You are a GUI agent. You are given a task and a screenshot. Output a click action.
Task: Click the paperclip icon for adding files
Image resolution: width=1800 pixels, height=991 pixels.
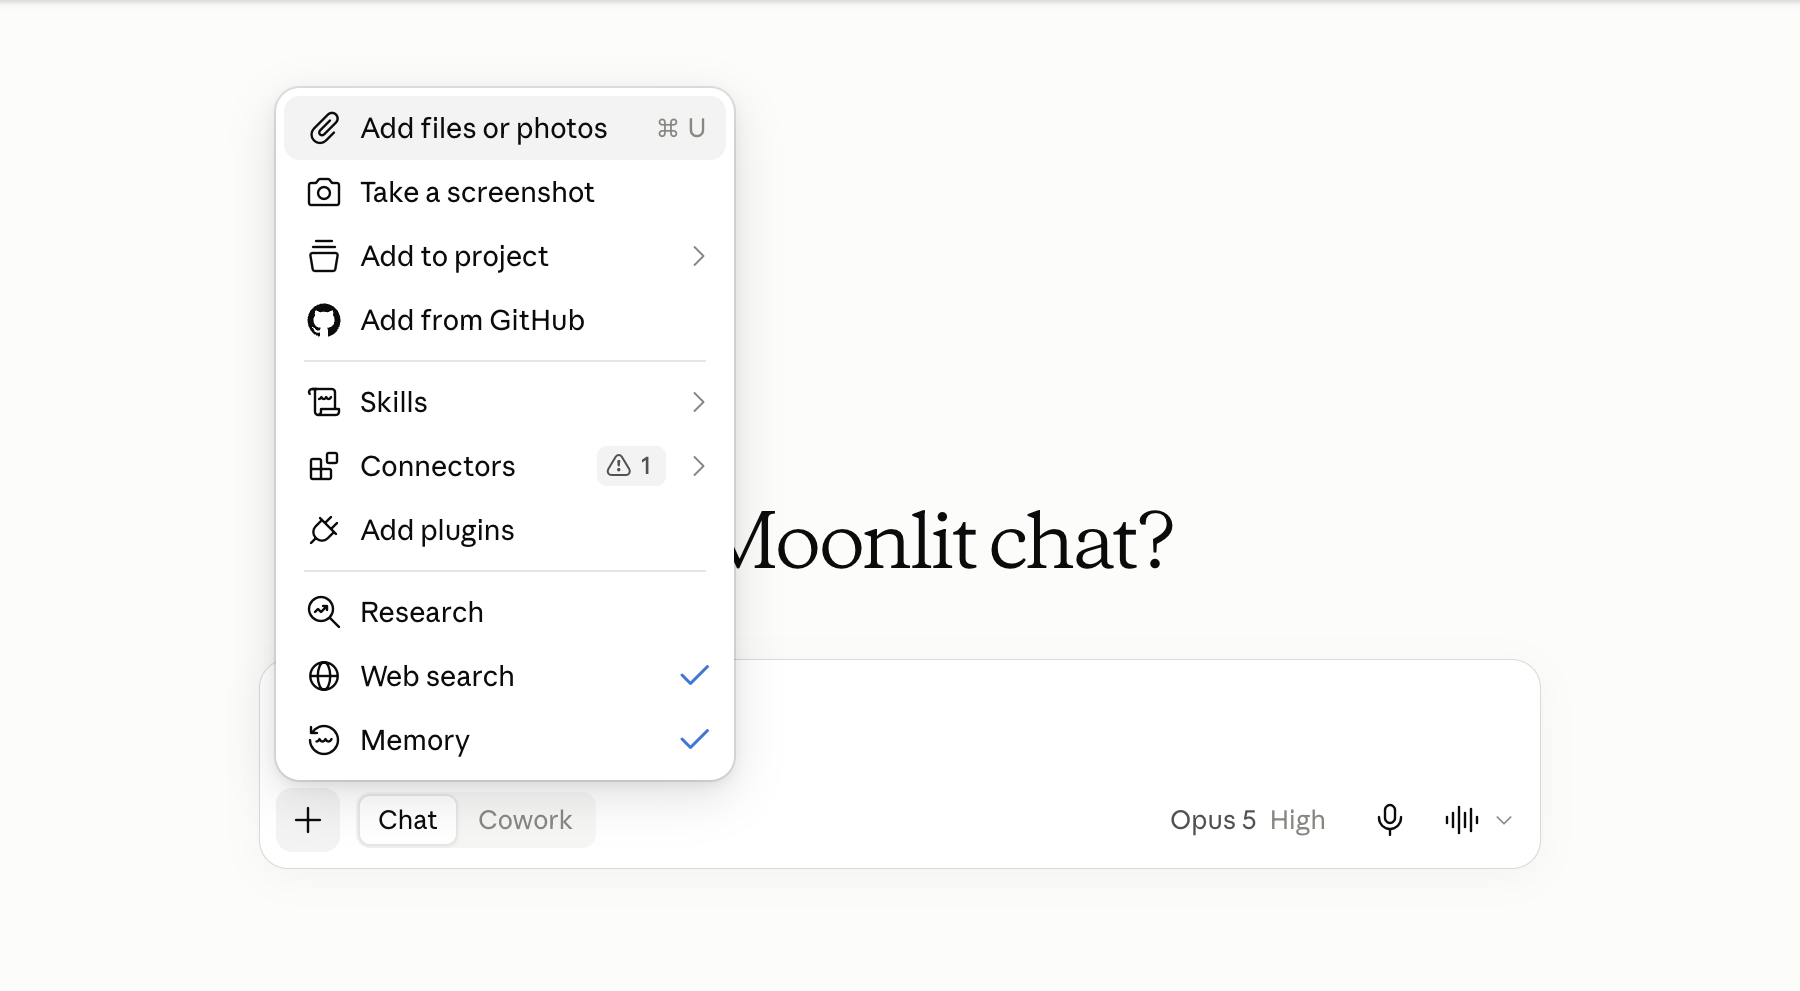[x=324, y=128]
